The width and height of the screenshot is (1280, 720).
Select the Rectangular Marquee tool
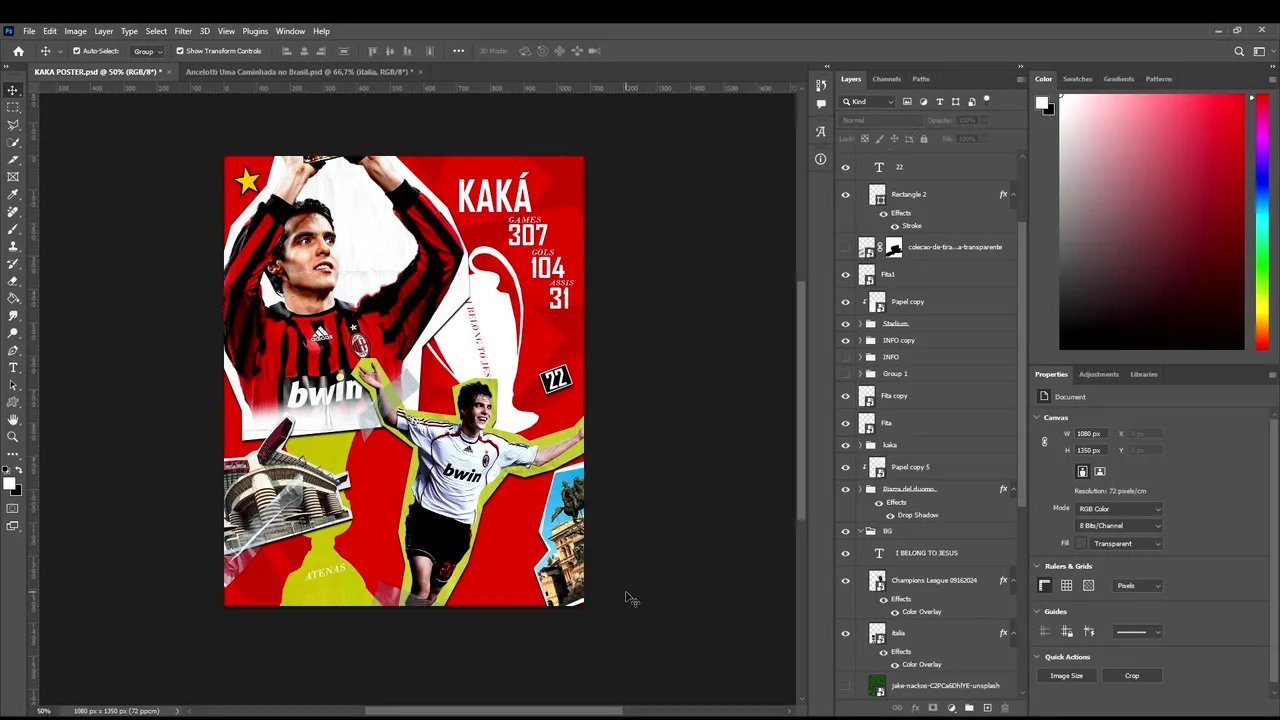tap(13, 107)
